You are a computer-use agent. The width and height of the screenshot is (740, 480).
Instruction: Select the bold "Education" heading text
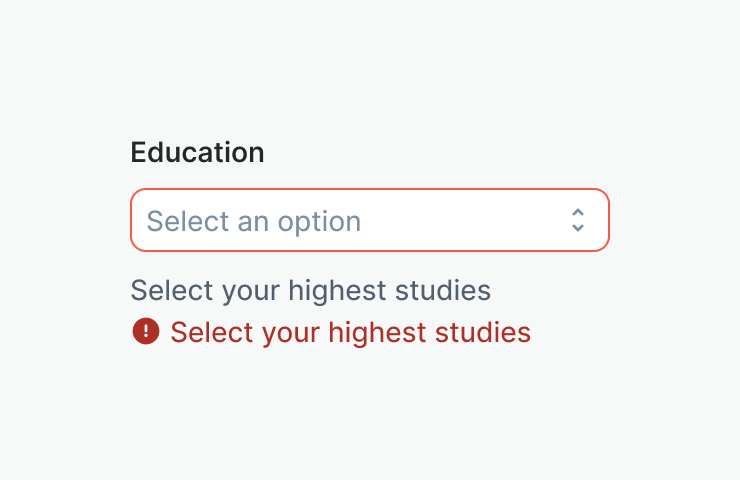[197, 153]
